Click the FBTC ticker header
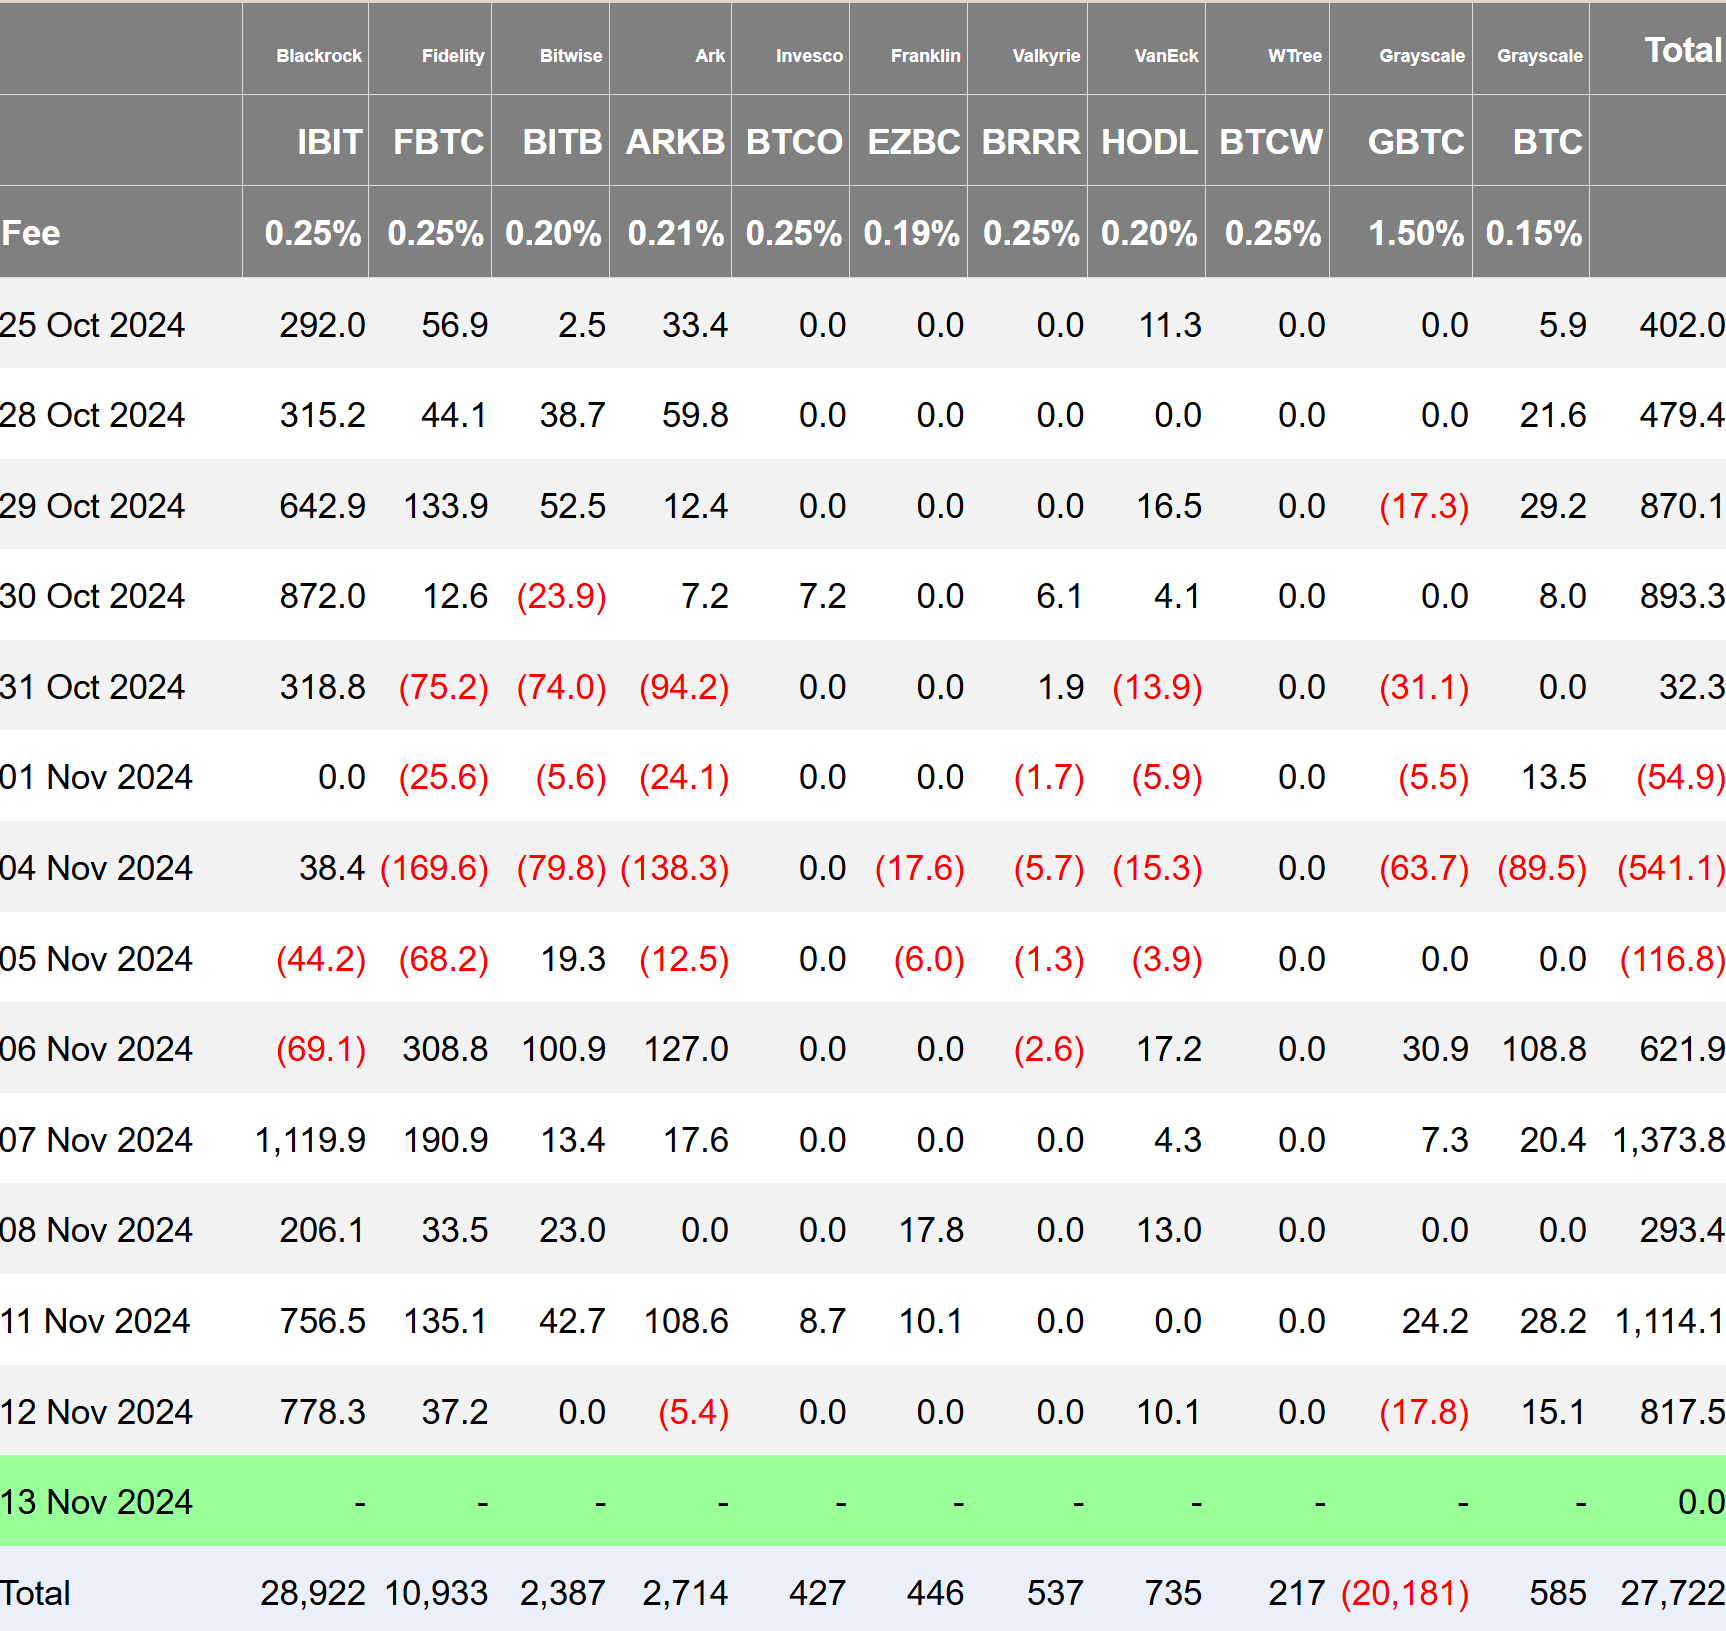Image resolution: width=1726 pixels, height=1631 pixels. pos(438,142)
